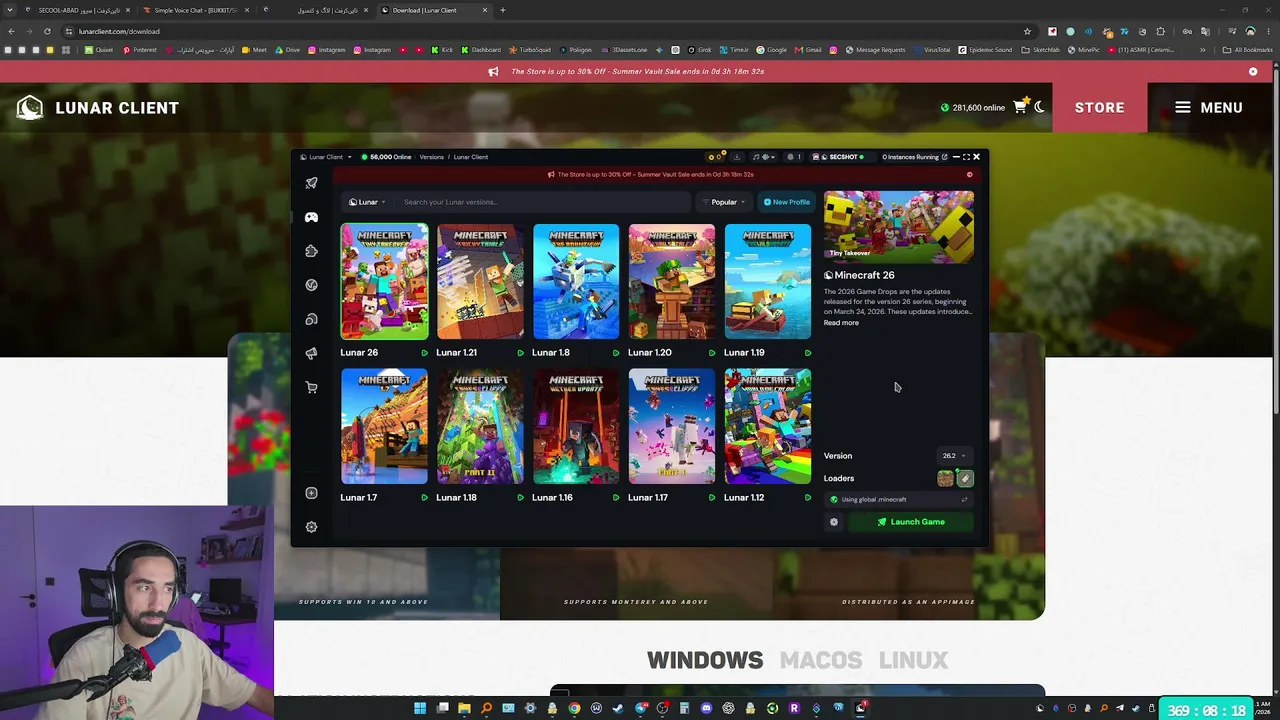The width and height of the screenshot is (1280, 720).
Task: Switch to the SECOOL-ABAD browser tab
Action: (x=78, y=10)
